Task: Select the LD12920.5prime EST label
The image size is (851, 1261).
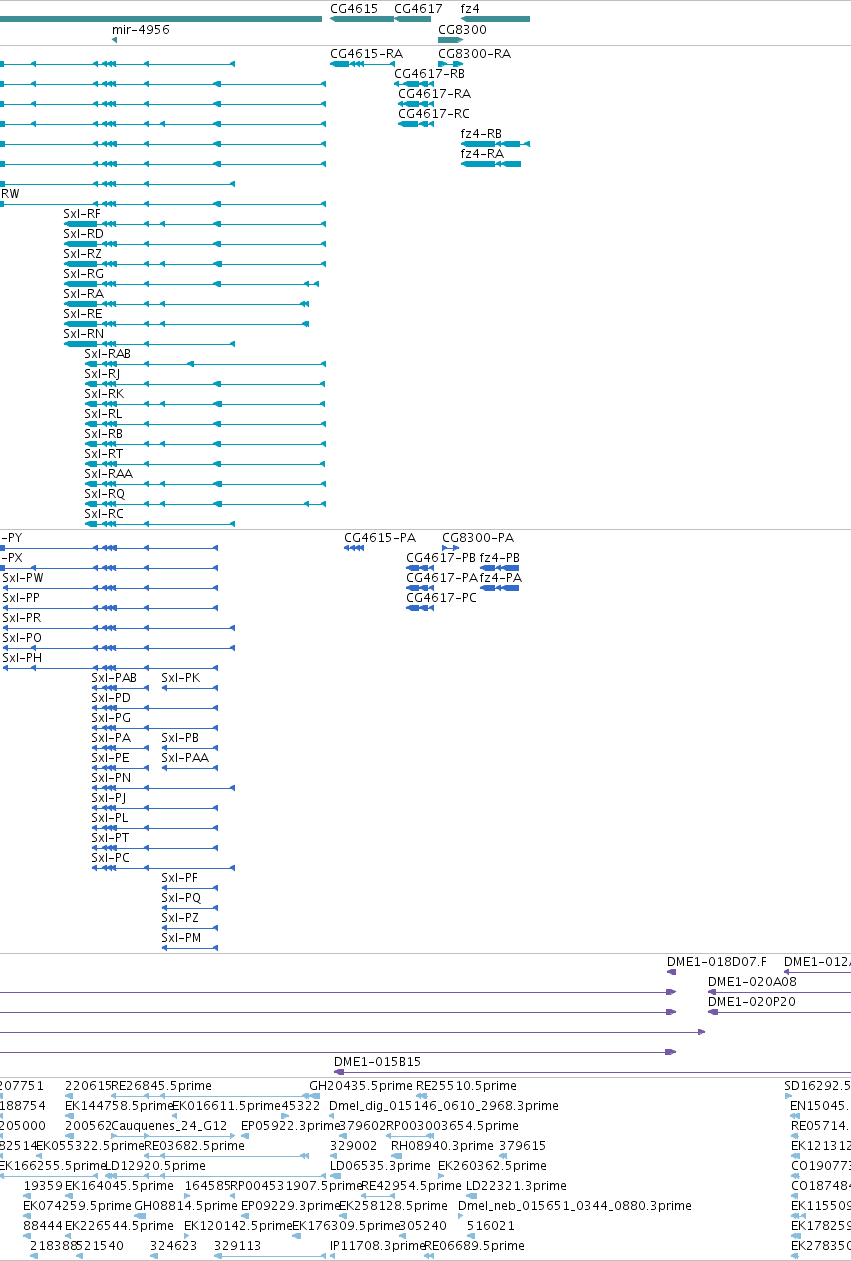Action: tap(155, 1166)
